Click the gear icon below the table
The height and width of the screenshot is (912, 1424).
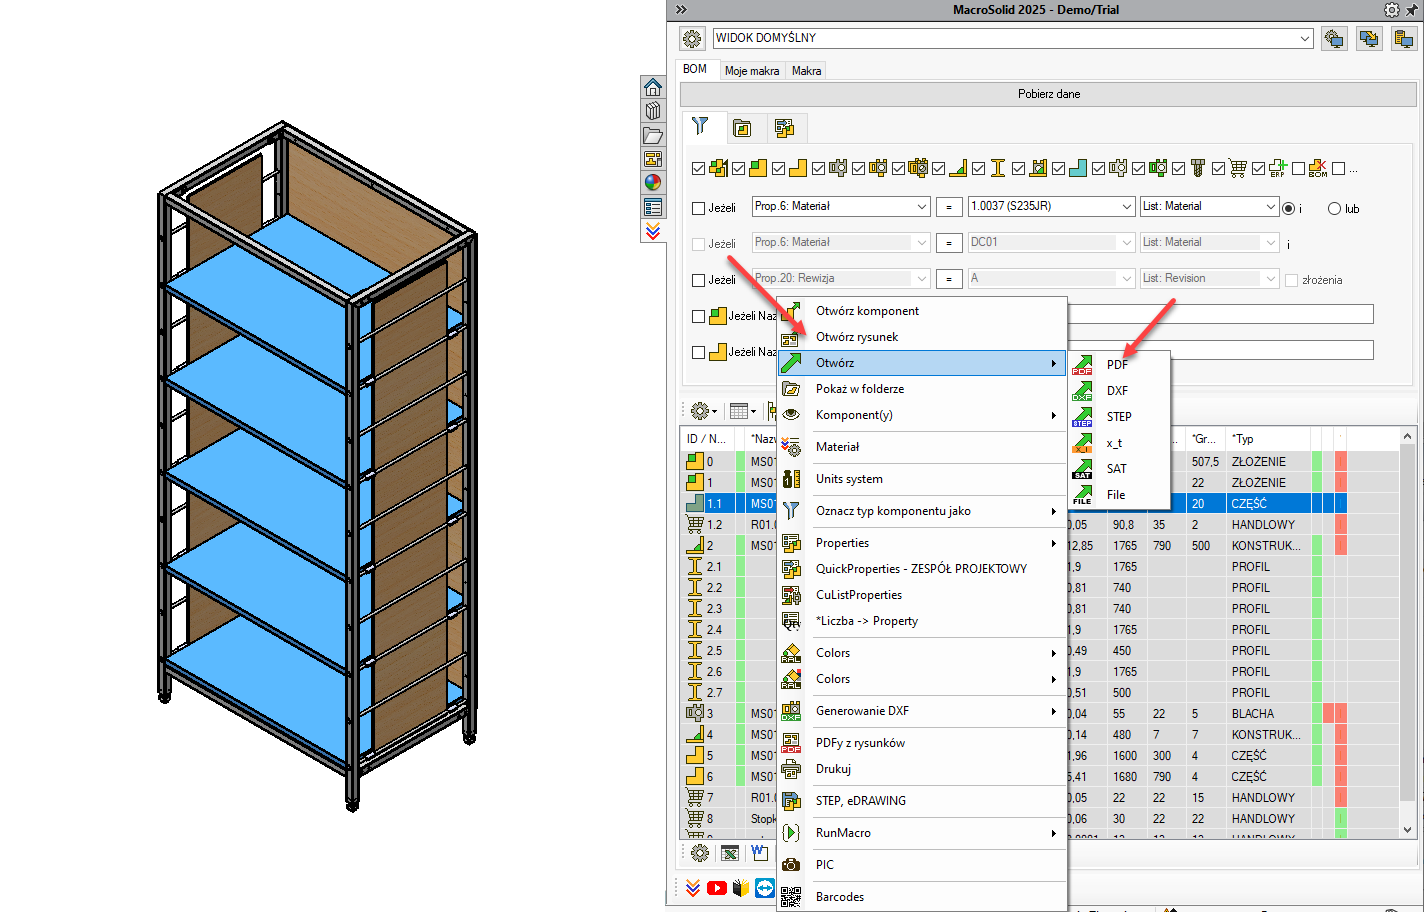700,853
